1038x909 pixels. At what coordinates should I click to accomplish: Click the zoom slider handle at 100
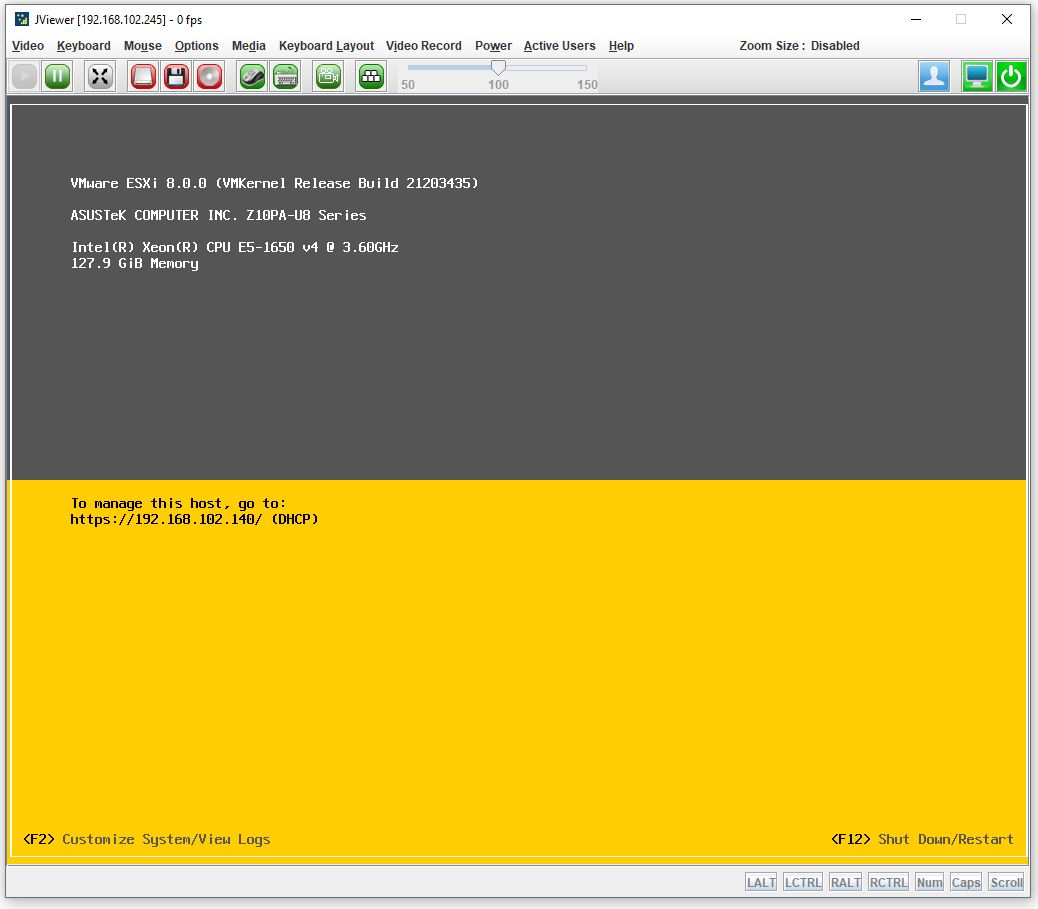(498, 68)
